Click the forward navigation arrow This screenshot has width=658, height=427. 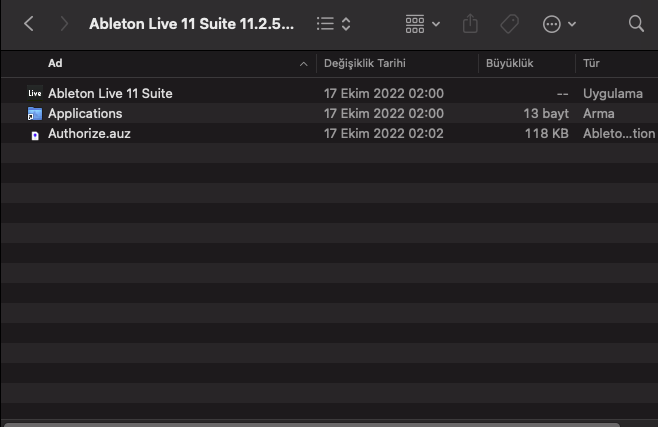click(x=64, y=23)
